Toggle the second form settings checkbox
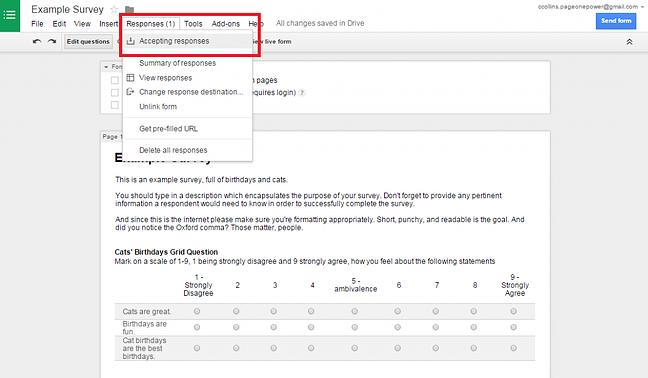 [115, 93]
